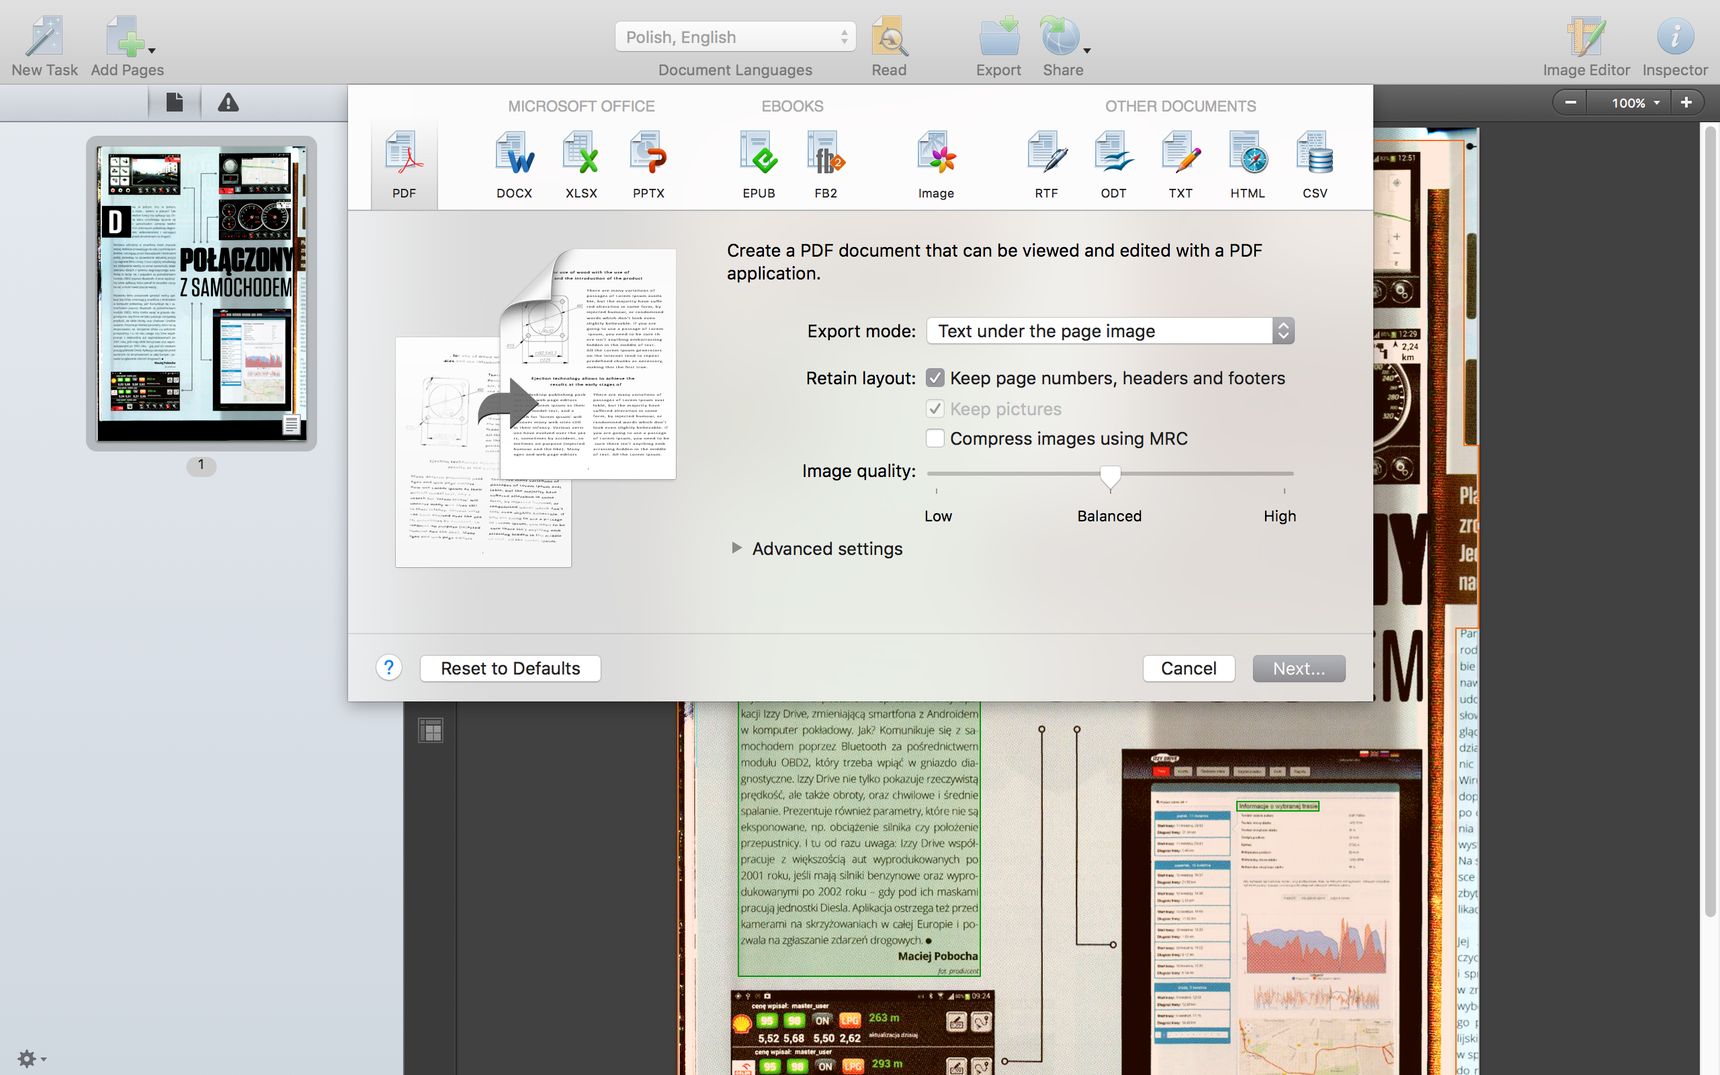Click MICROSOFT OFFICE section label
This screenshot has width=1720, height=1075.
[x=581, y=106]
